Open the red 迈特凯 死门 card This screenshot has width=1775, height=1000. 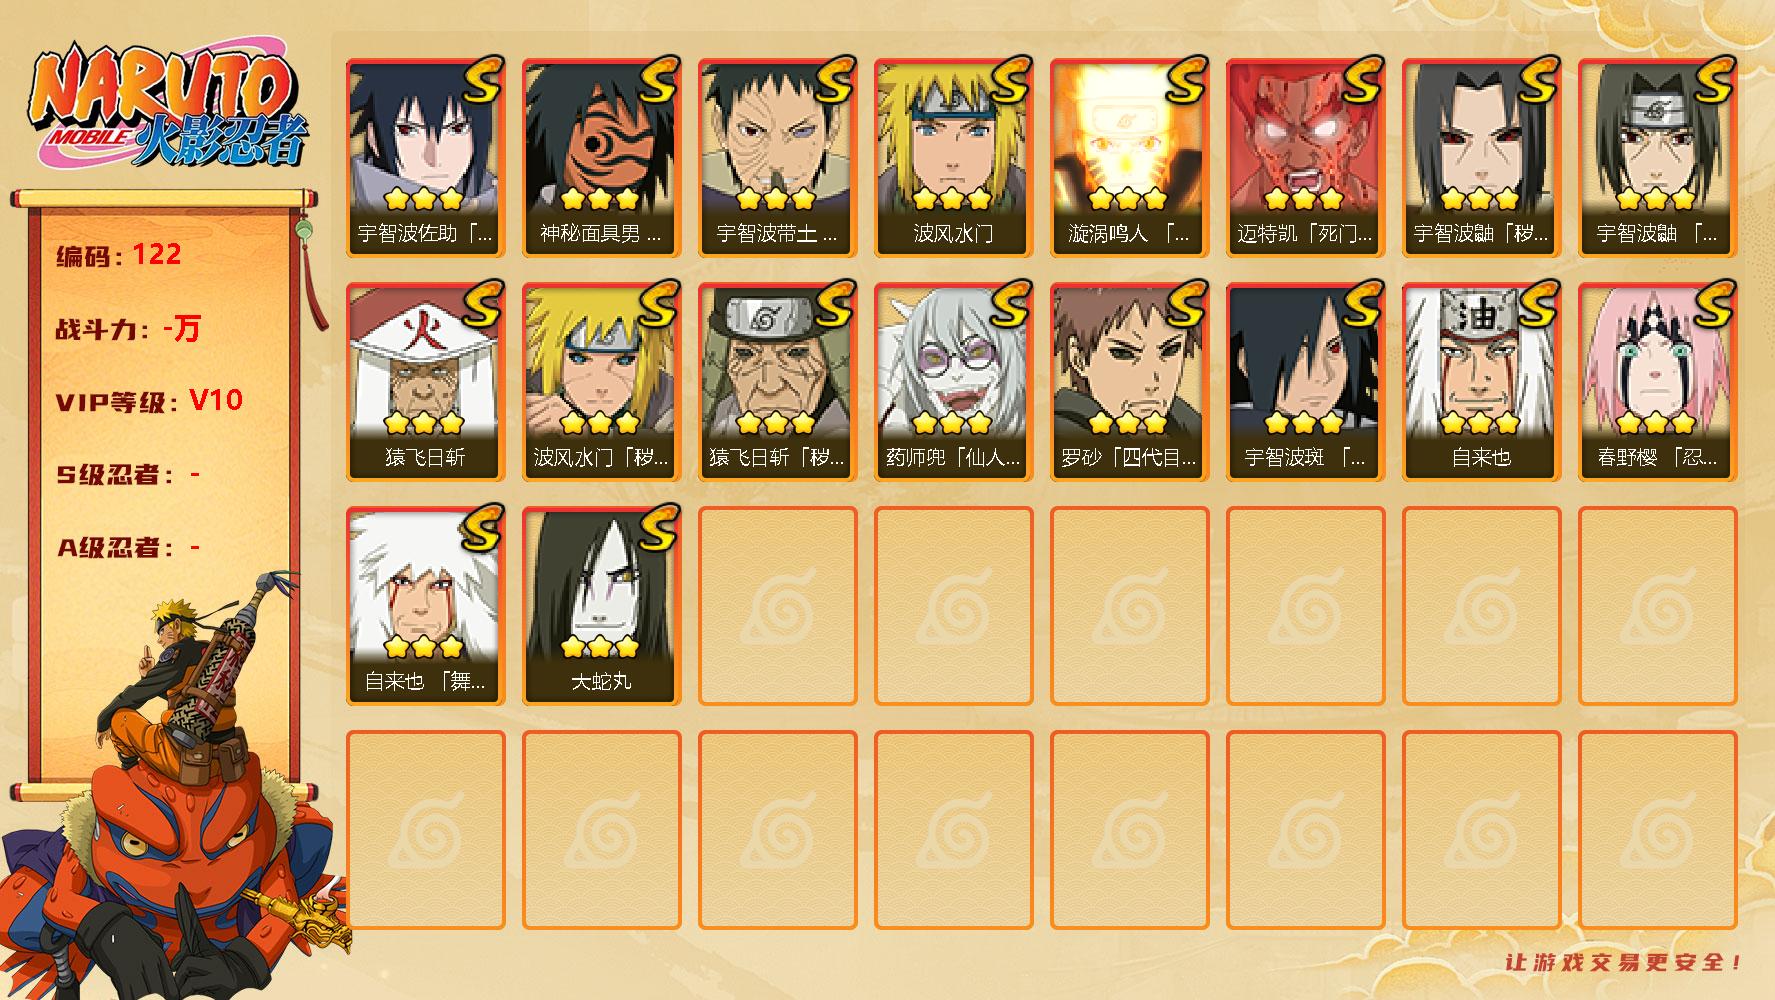(1305, 158)
